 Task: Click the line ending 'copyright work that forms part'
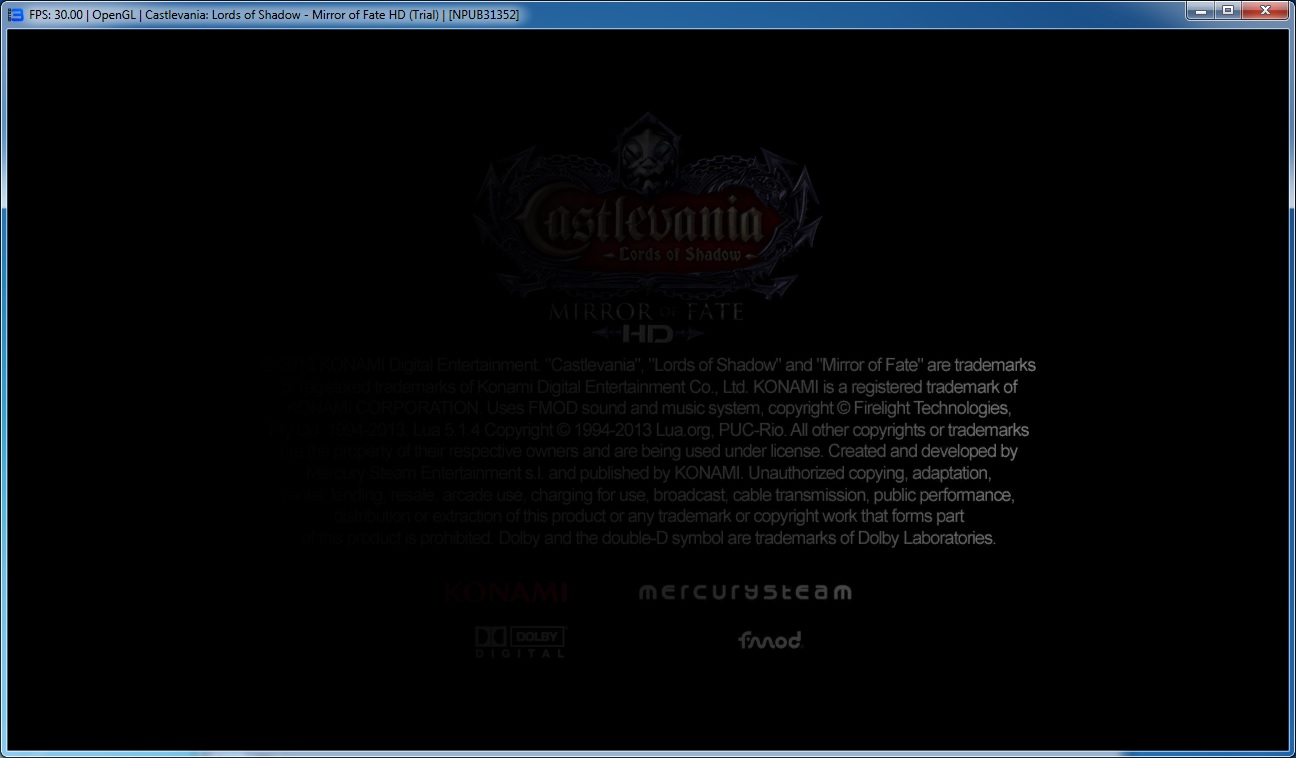[648, 516]
